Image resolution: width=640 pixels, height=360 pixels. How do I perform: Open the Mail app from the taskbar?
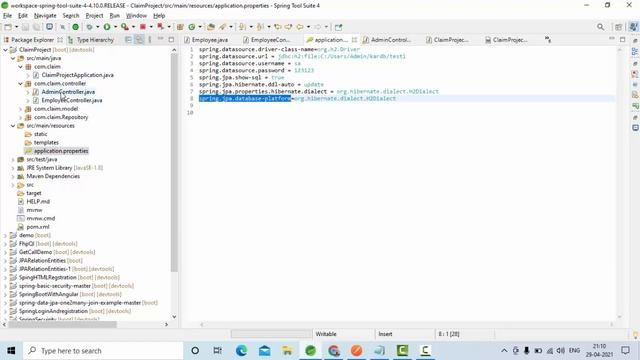264,350
